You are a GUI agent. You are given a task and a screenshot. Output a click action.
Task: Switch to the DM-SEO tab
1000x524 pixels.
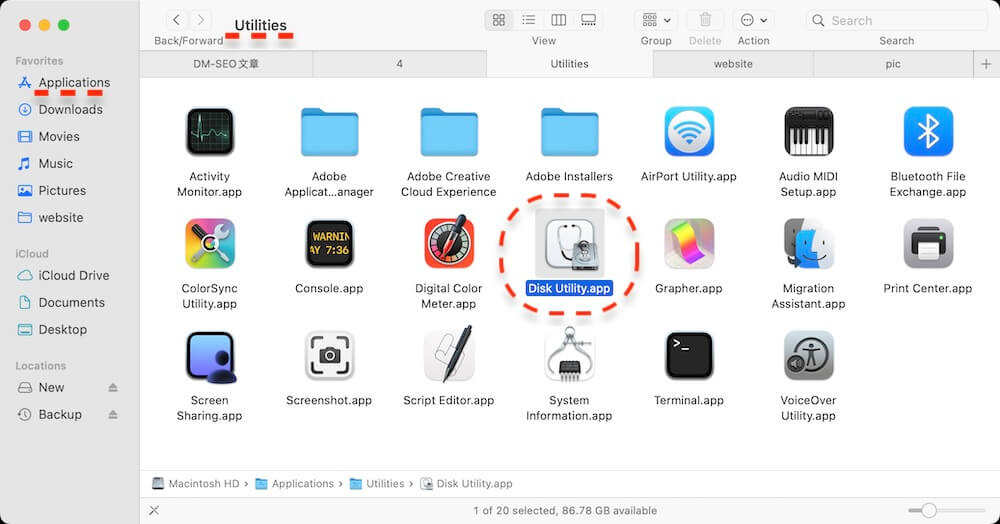click(226, 64)
